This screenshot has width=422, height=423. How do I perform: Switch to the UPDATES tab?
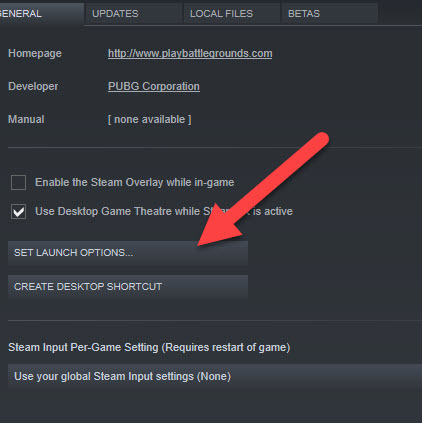click(x=134, y=14)
